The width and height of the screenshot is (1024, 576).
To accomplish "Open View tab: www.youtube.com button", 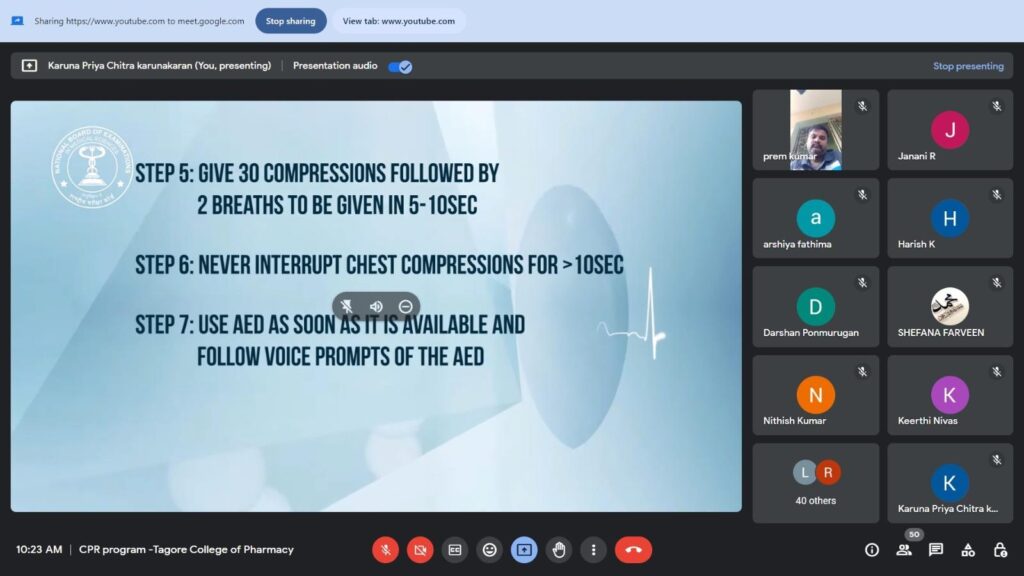I will click(398, 21).
